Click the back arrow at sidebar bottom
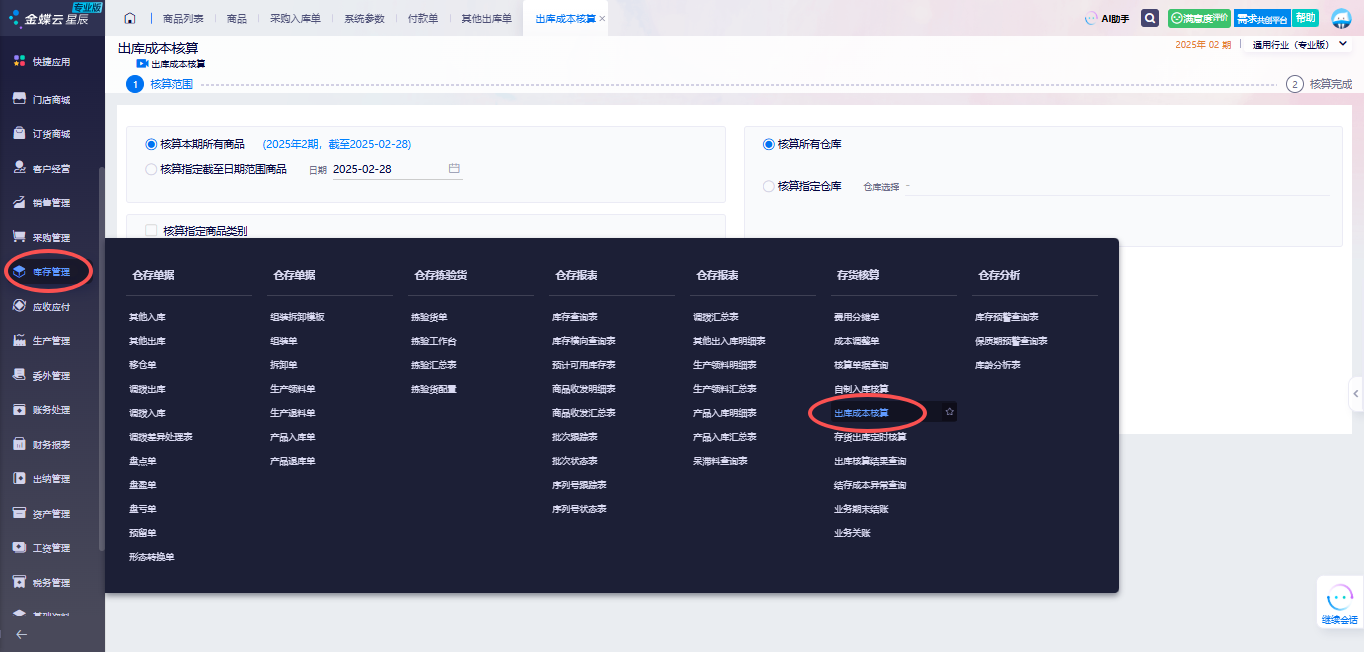This screenshot has height=652, width=1364. click(x=21, y=634)
